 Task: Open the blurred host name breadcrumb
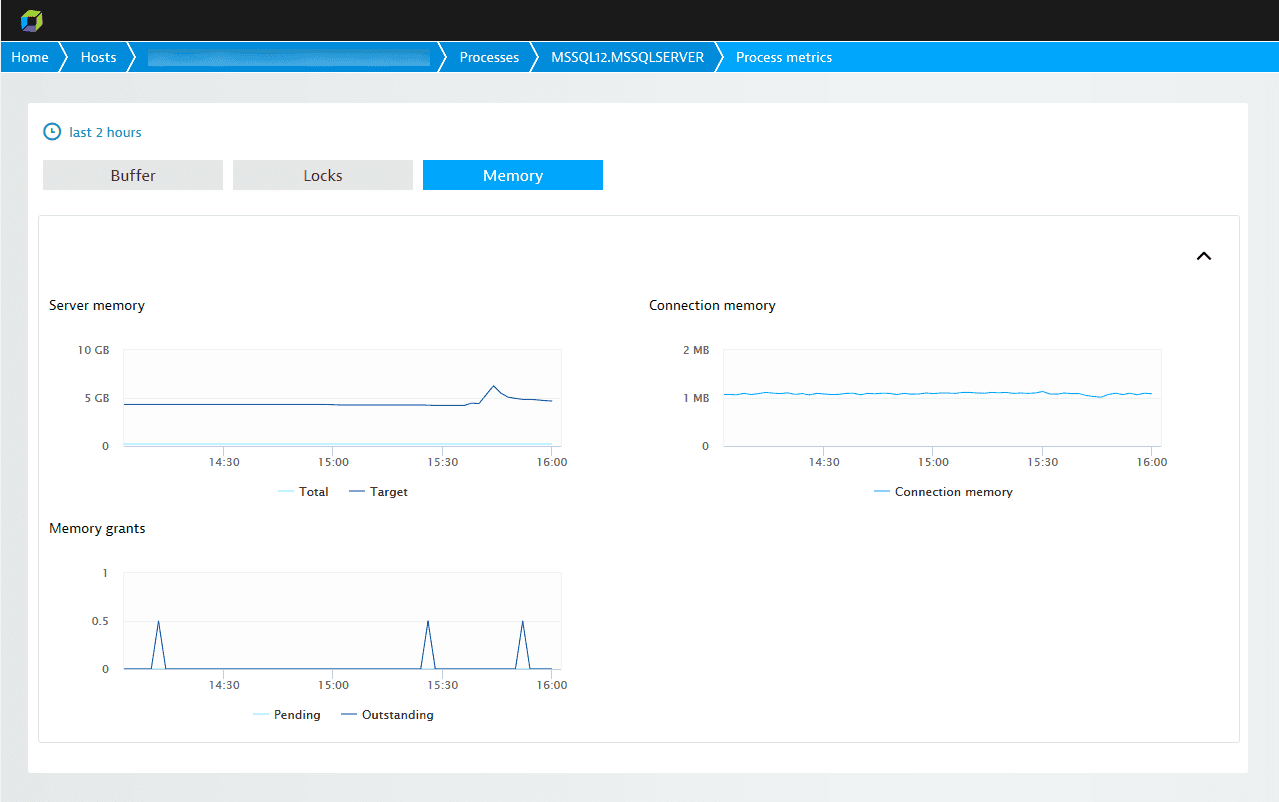[289, 57]
